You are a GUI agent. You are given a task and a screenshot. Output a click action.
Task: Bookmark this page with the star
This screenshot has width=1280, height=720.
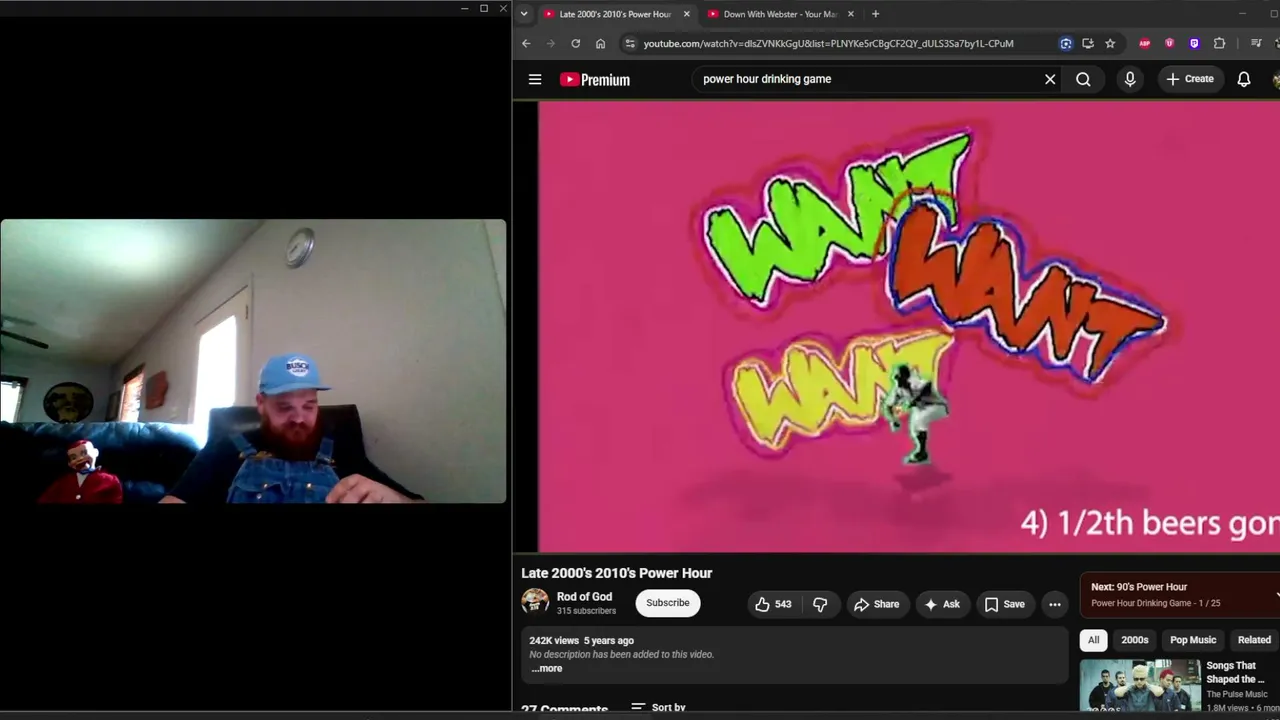click(x=1110, y=43)
